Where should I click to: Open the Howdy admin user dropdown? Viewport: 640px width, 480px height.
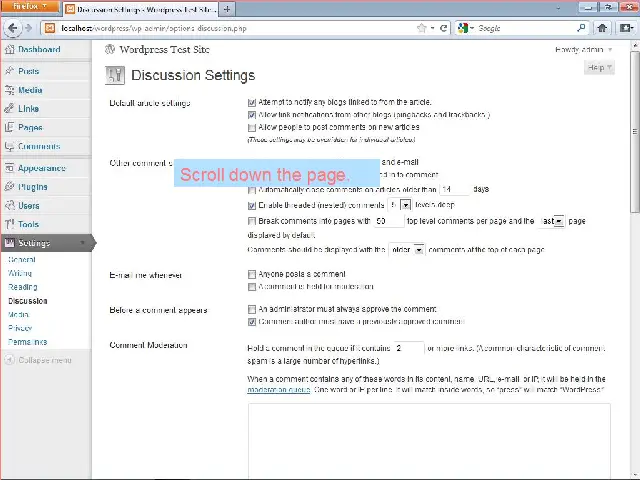[x=584, y=50]
